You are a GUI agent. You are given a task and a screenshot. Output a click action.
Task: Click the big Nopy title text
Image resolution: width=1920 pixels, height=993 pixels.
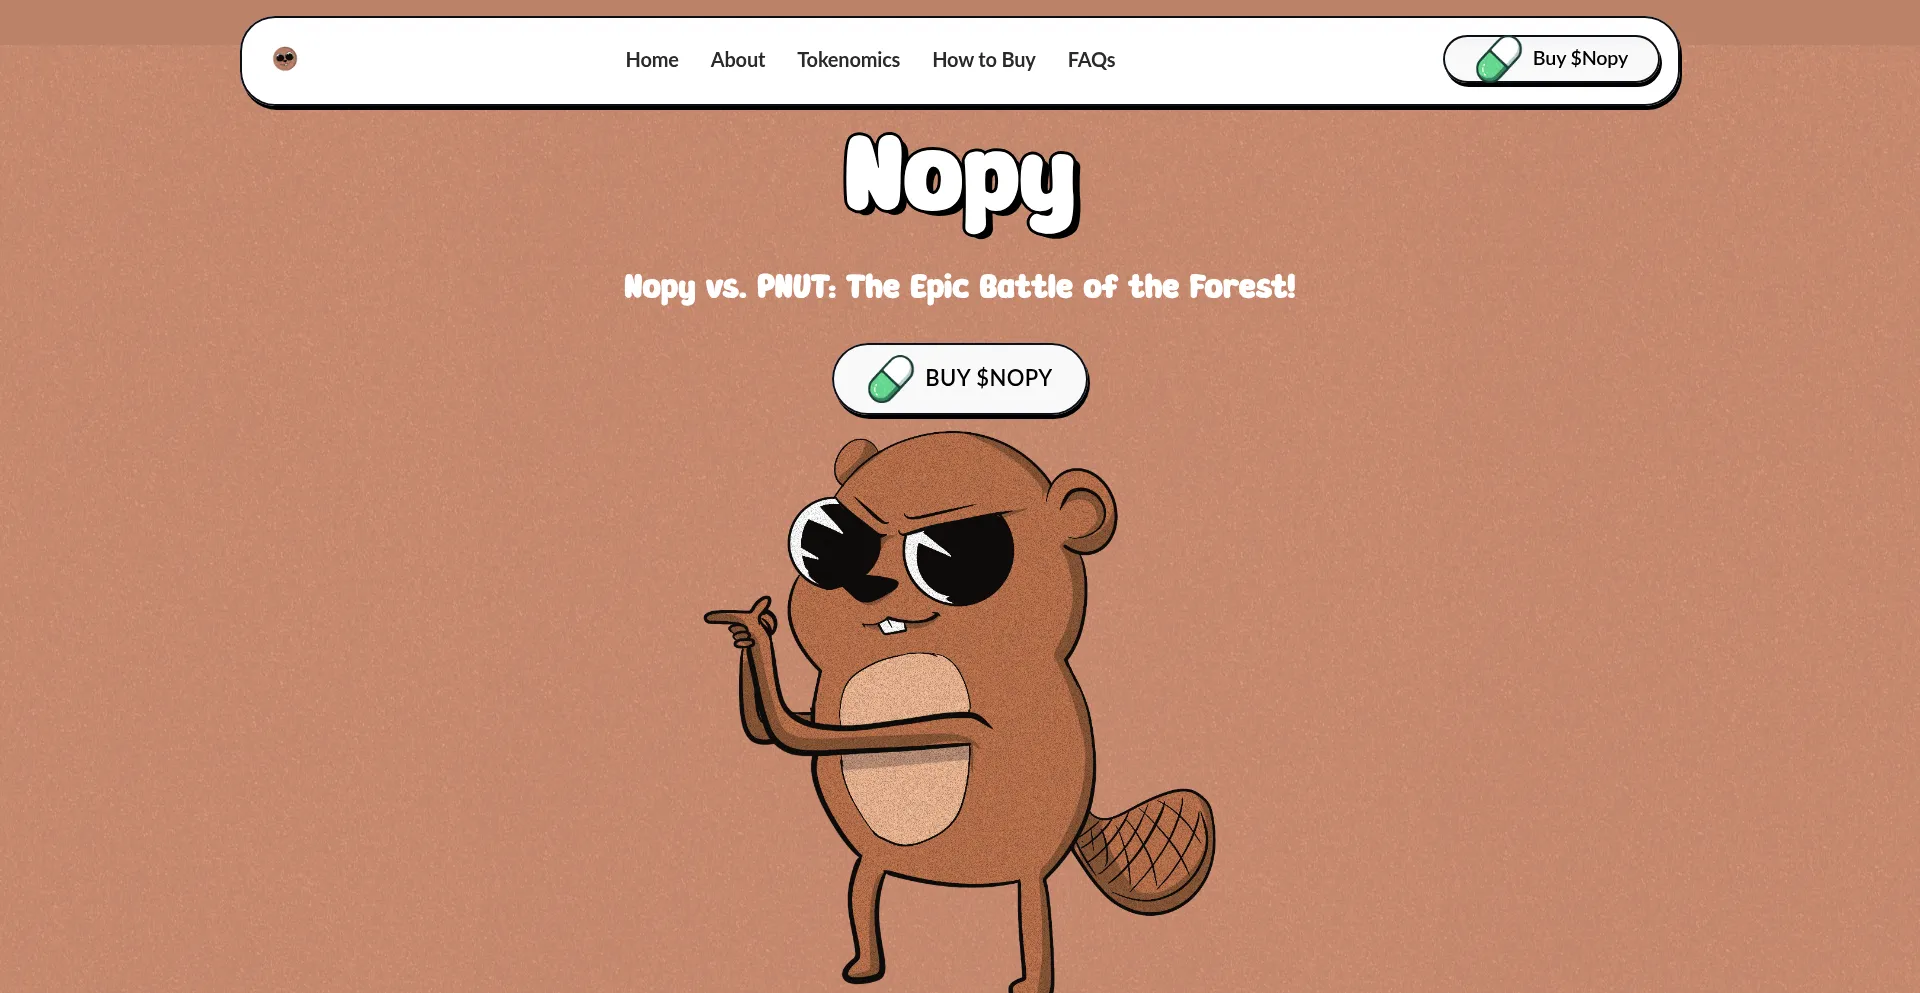pyautogui.click(x=961, y=184)
